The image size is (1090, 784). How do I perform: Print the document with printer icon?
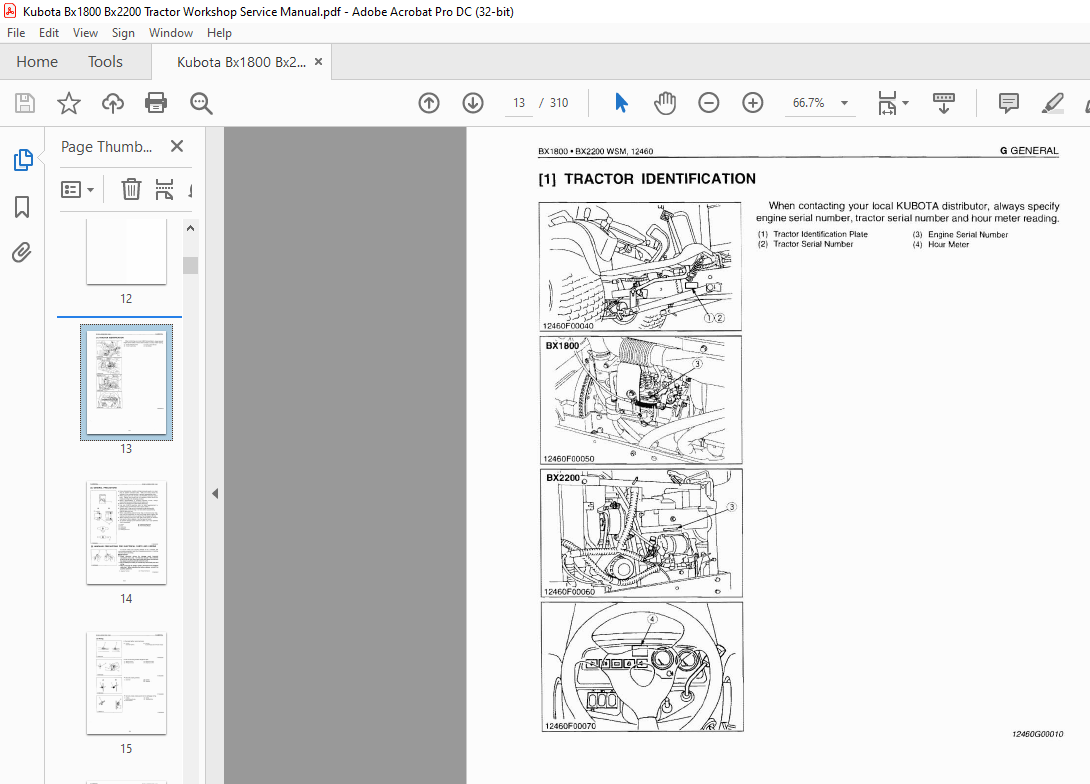(156, 103)
